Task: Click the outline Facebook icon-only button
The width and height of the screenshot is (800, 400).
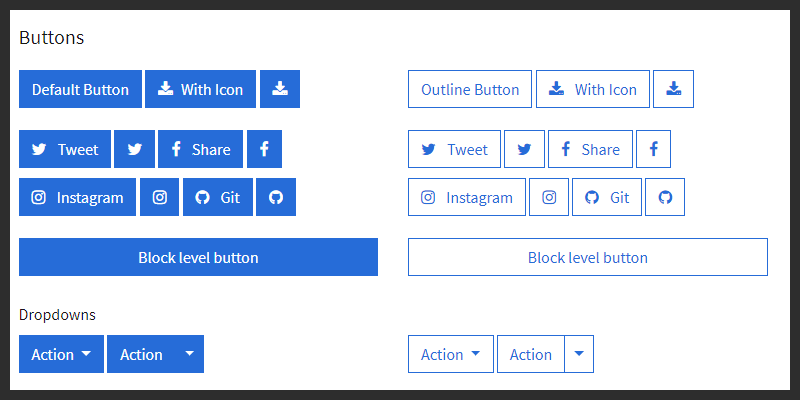Action: coord(653,149)
